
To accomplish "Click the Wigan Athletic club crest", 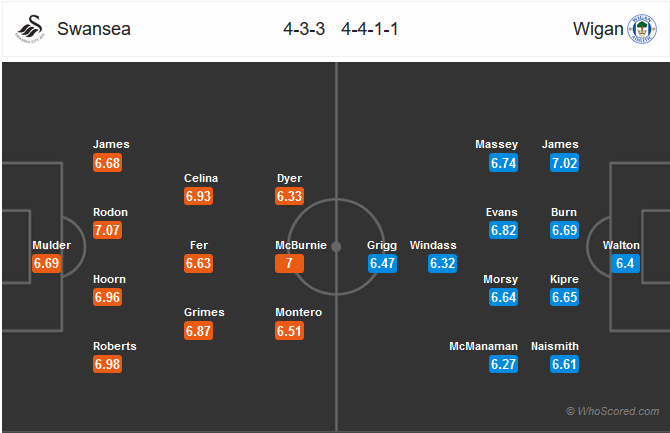I will coord(642,29).
